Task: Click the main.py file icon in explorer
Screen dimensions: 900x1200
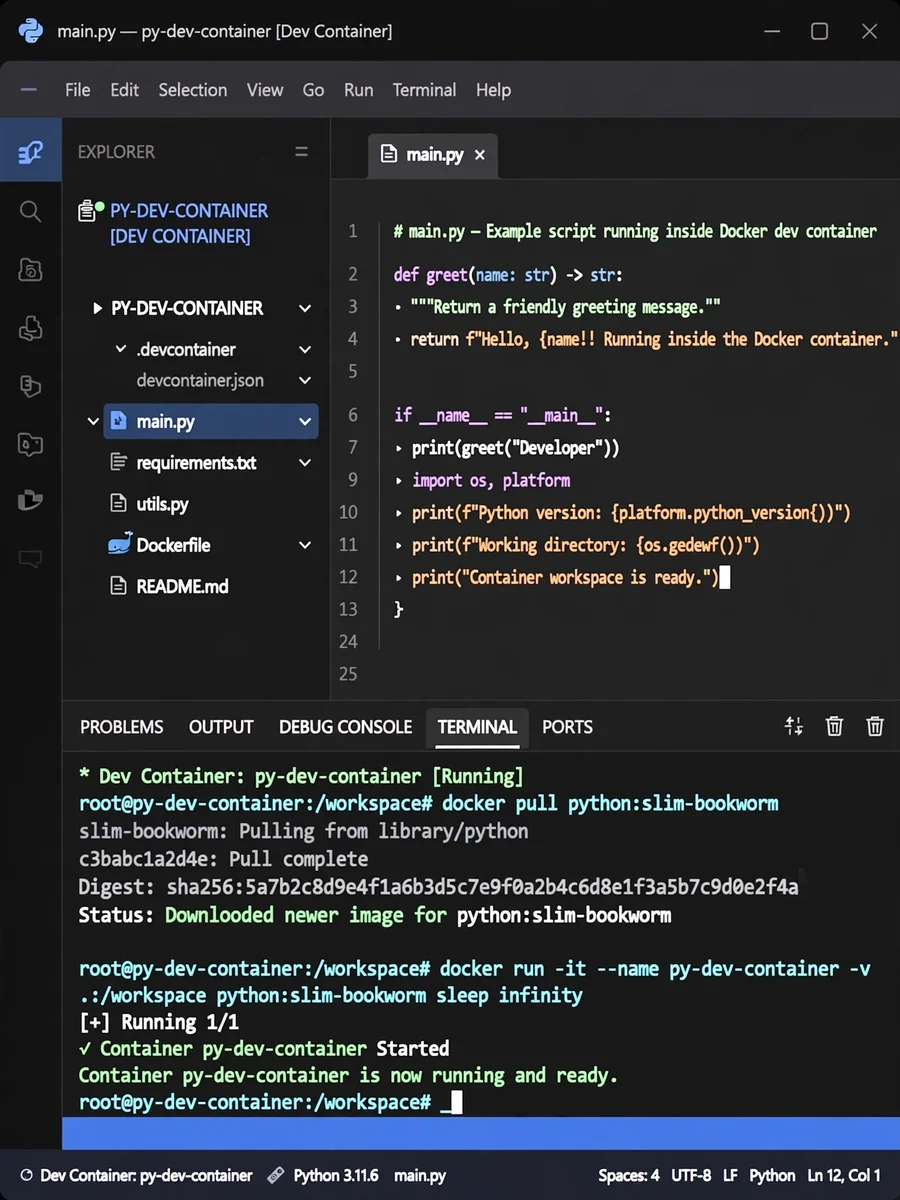Action: coord(118,421)
